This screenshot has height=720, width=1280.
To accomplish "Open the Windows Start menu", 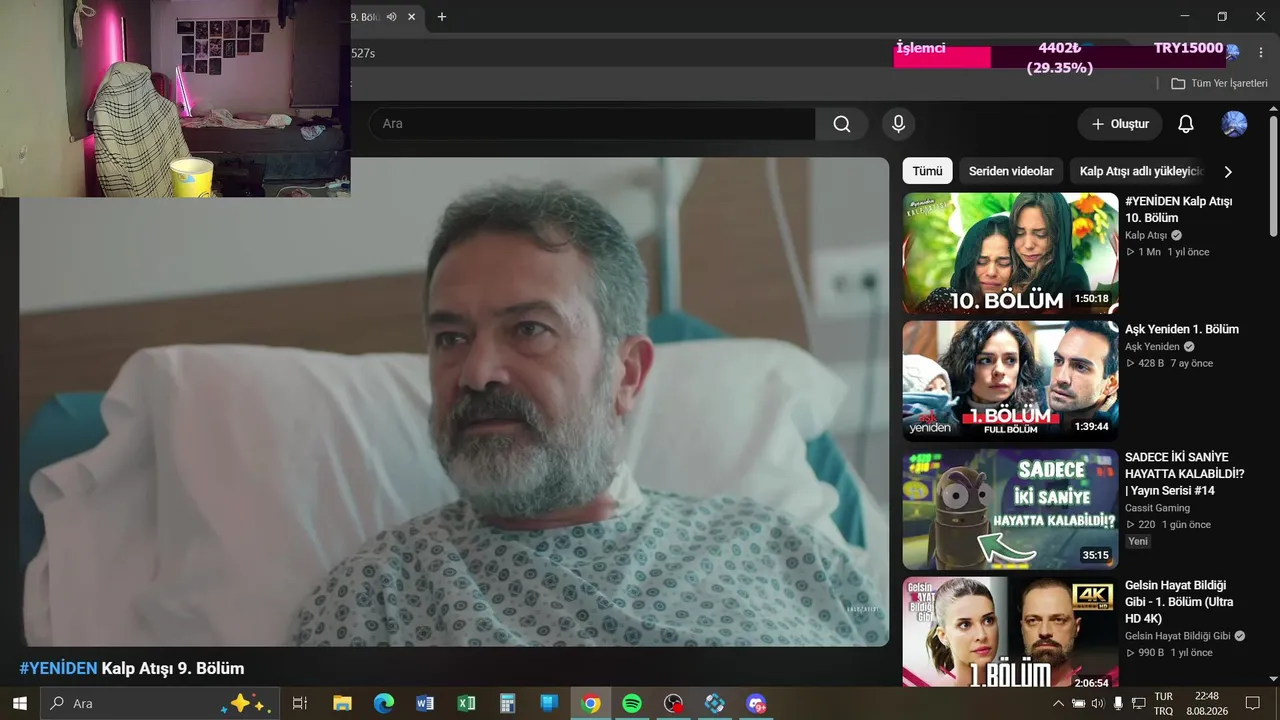I will tap(20, 703).
